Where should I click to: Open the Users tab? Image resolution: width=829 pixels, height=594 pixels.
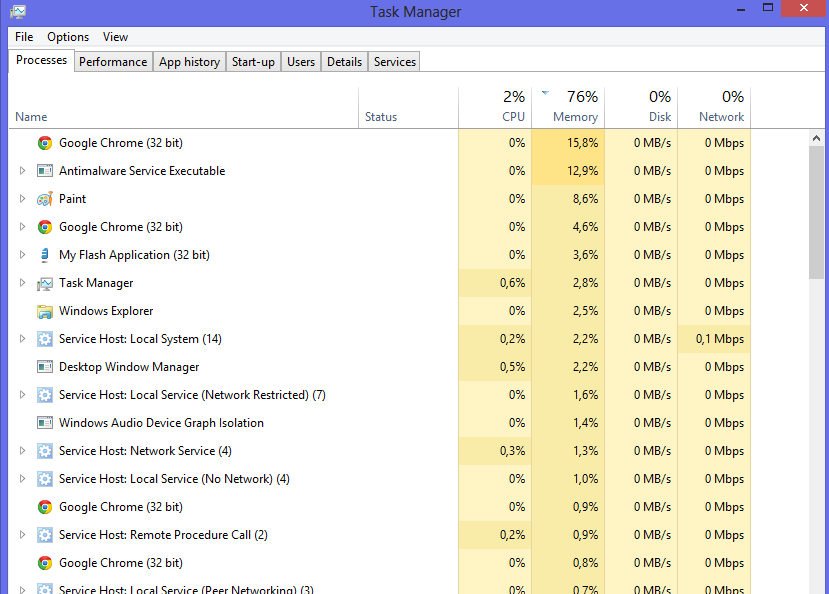coord(301,62)
